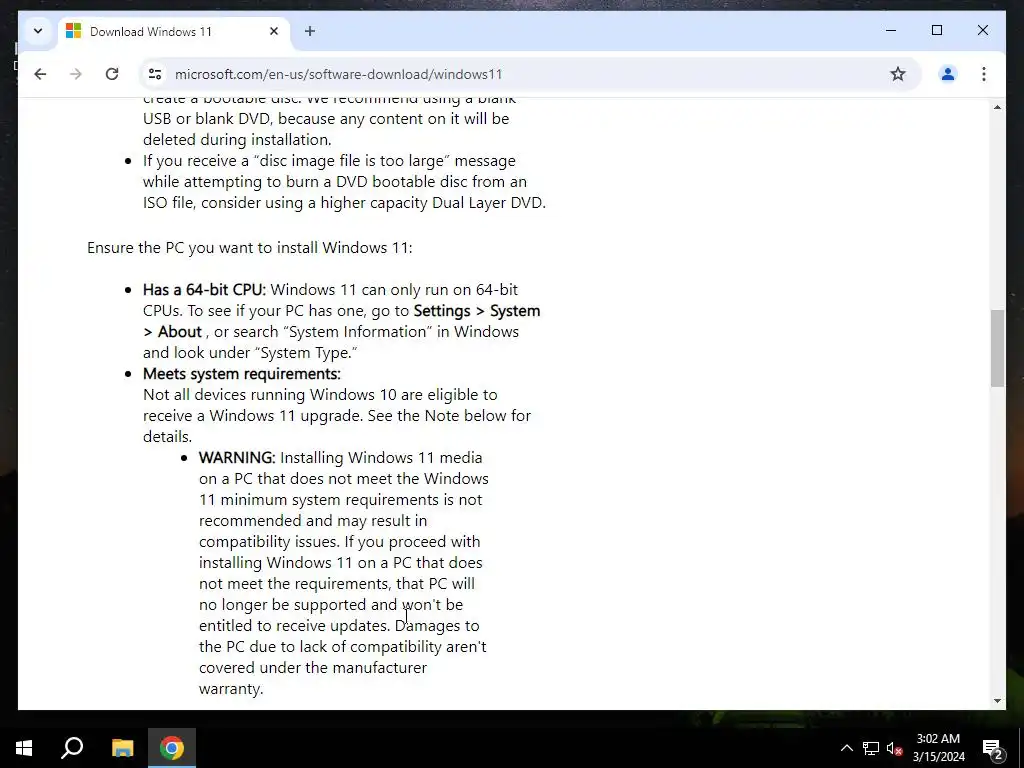
Task: Close the Download Windows 11 tab
Action: click(274, 31)
